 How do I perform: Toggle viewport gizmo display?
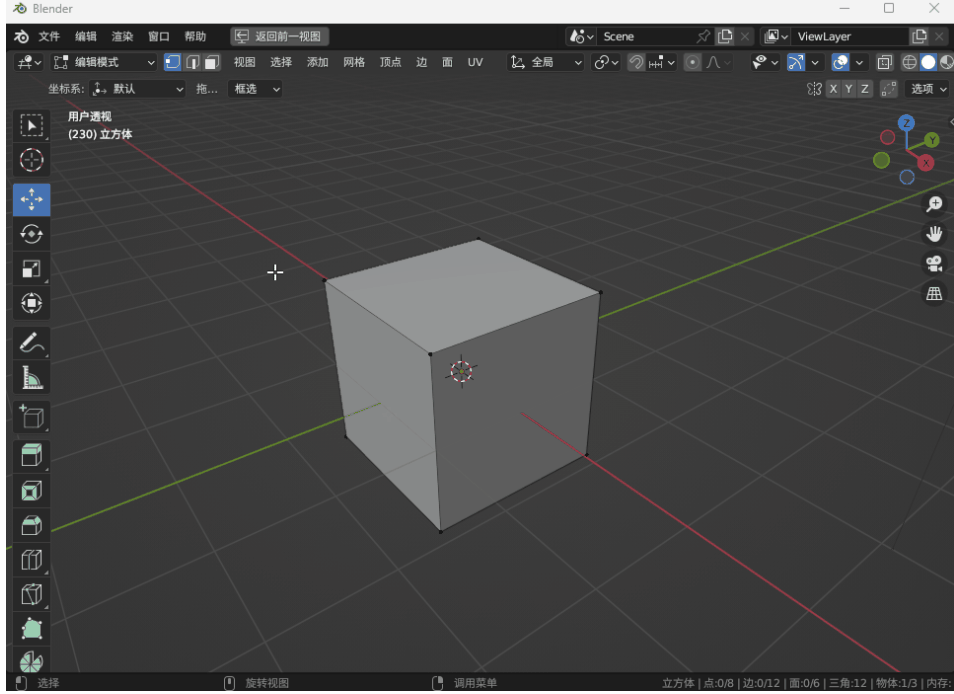pos(796,62)
